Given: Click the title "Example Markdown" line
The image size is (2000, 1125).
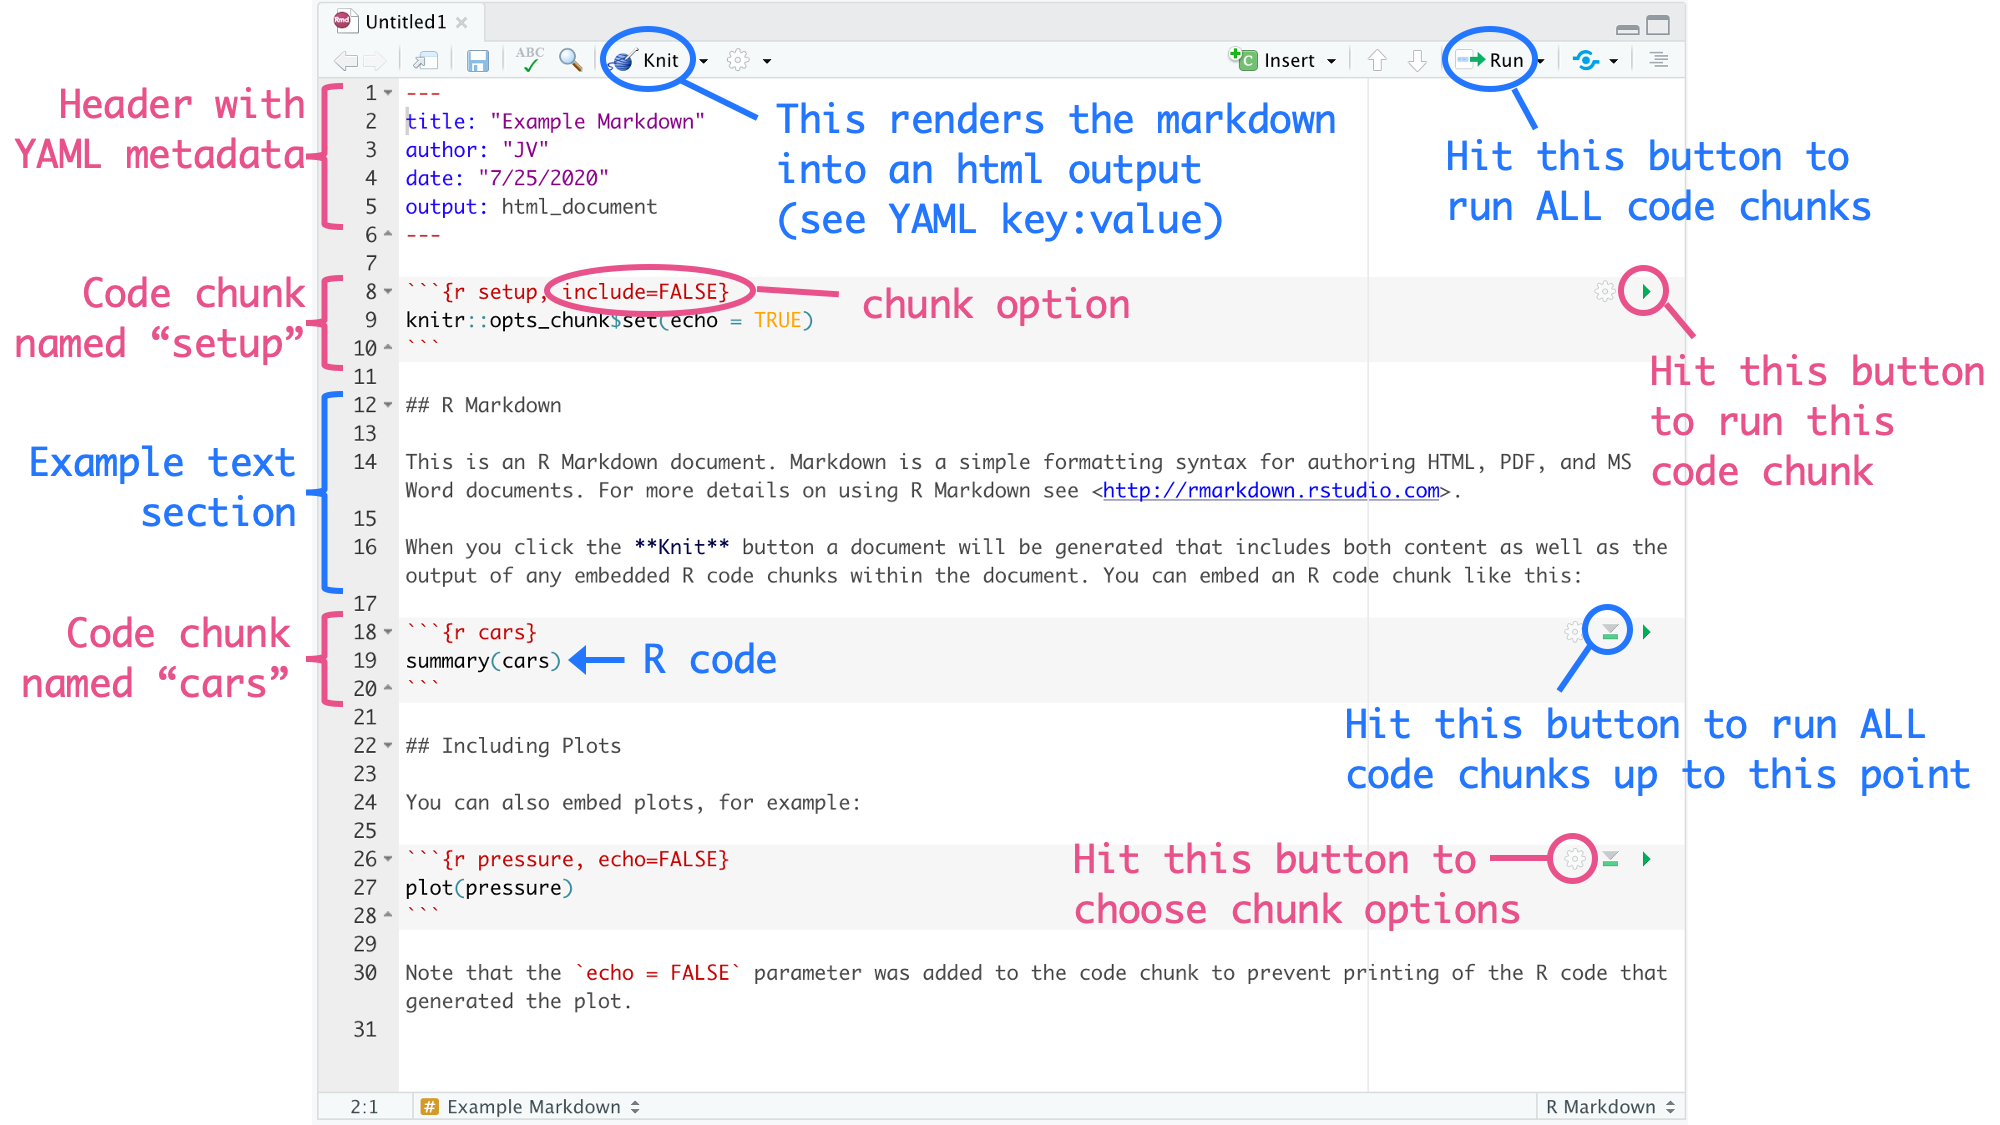Looking at the screenshot, I should [x=555, y=122].
